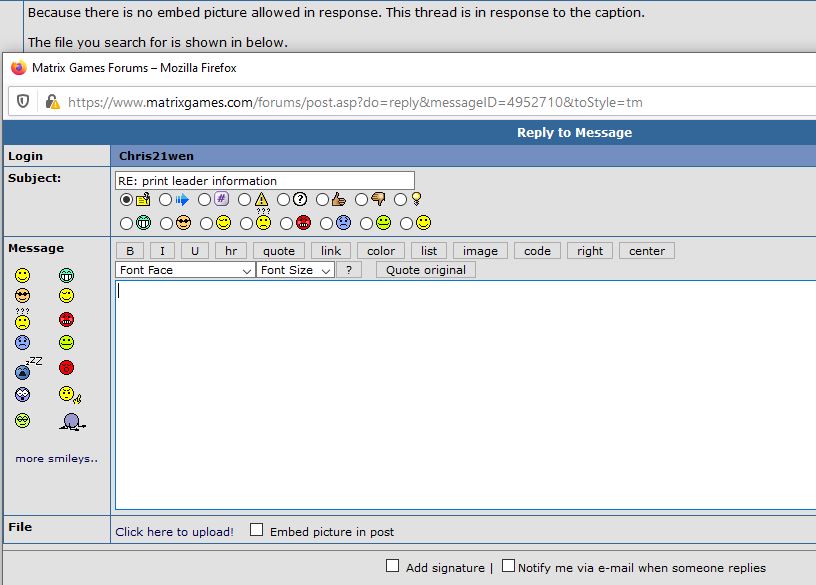Click the Firefox logo in title bar
Viewport: 816px width, 585px height.
(x=19, y=68)
